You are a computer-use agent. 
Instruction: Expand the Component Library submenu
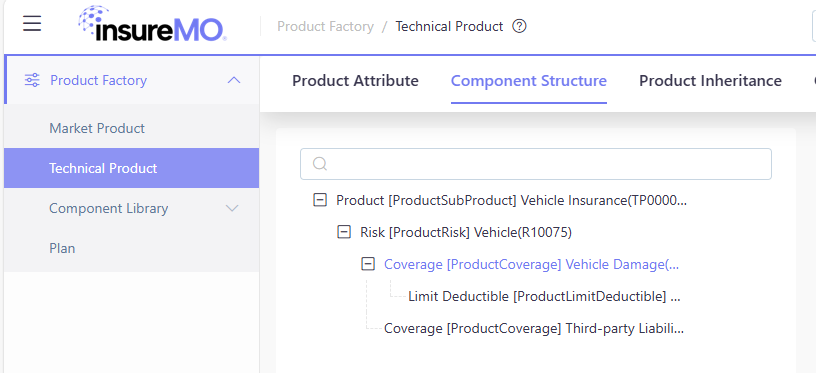(x=232, y=208)
